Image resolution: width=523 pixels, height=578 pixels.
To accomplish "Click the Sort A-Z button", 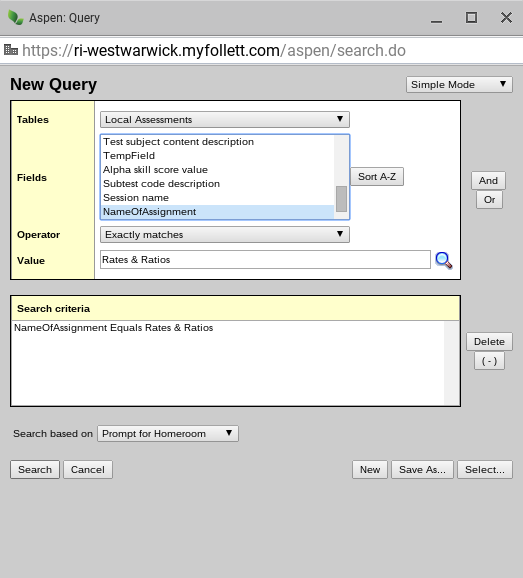I will coord(377,177).
